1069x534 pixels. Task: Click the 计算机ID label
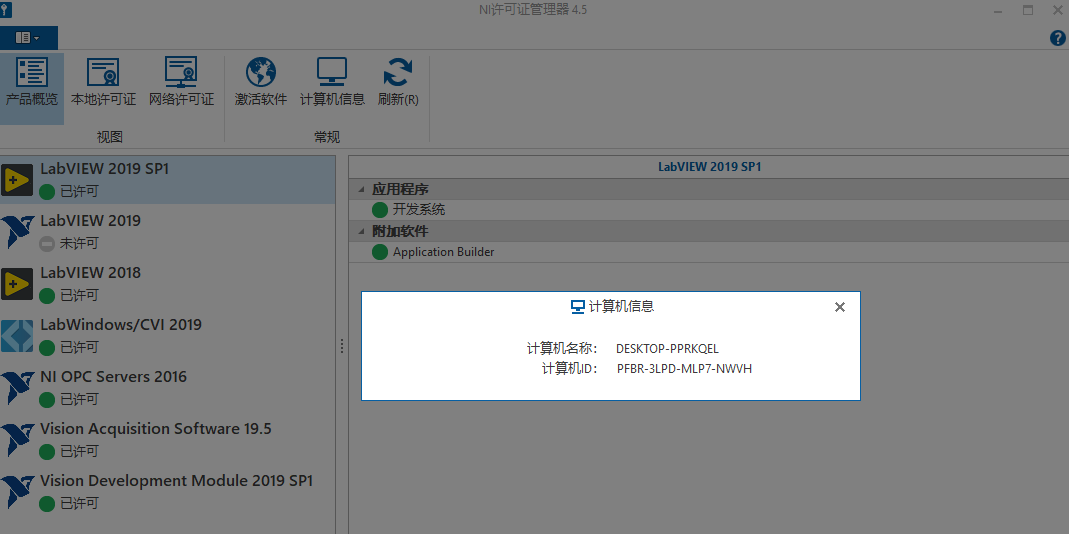[x=569, y=370]
